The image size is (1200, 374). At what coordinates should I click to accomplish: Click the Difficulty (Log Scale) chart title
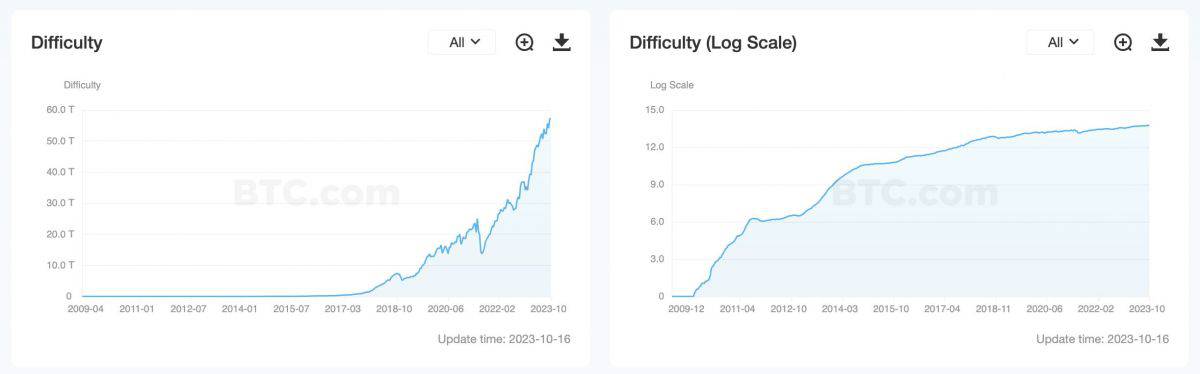click(x=713, y=43)
